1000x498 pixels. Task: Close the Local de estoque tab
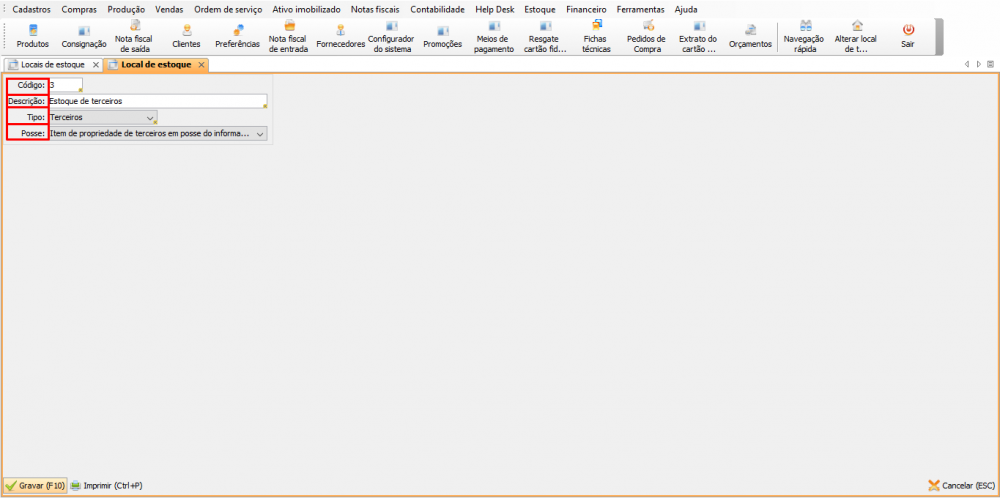[201, 65]
